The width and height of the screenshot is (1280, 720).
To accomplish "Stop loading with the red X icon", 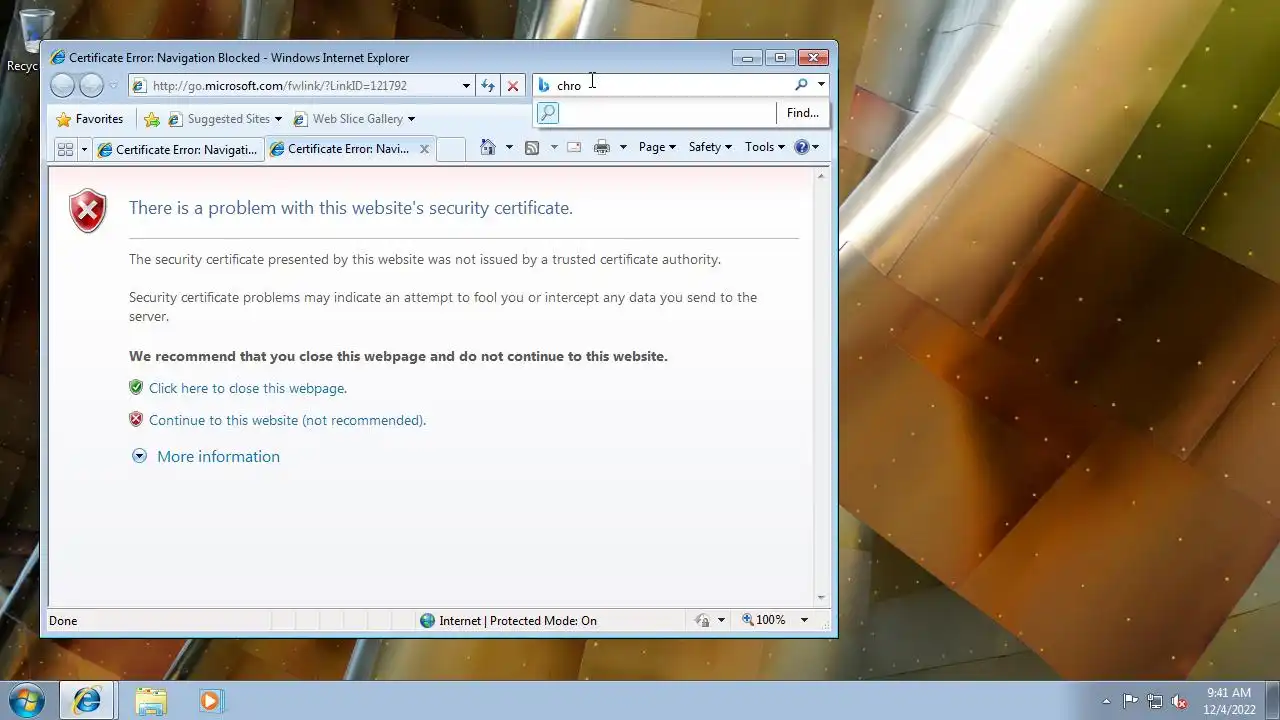I will (x=513, y=86).
